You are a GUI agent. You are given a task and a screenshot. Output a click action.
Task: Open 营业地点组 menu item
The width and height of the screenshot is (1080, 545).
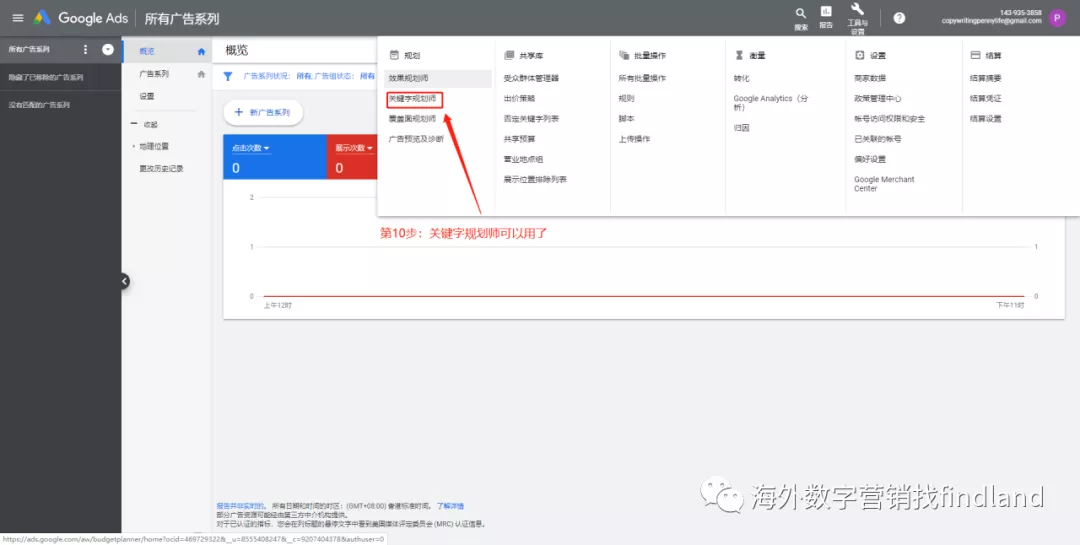pyautogui.click(x=523, y=159)
